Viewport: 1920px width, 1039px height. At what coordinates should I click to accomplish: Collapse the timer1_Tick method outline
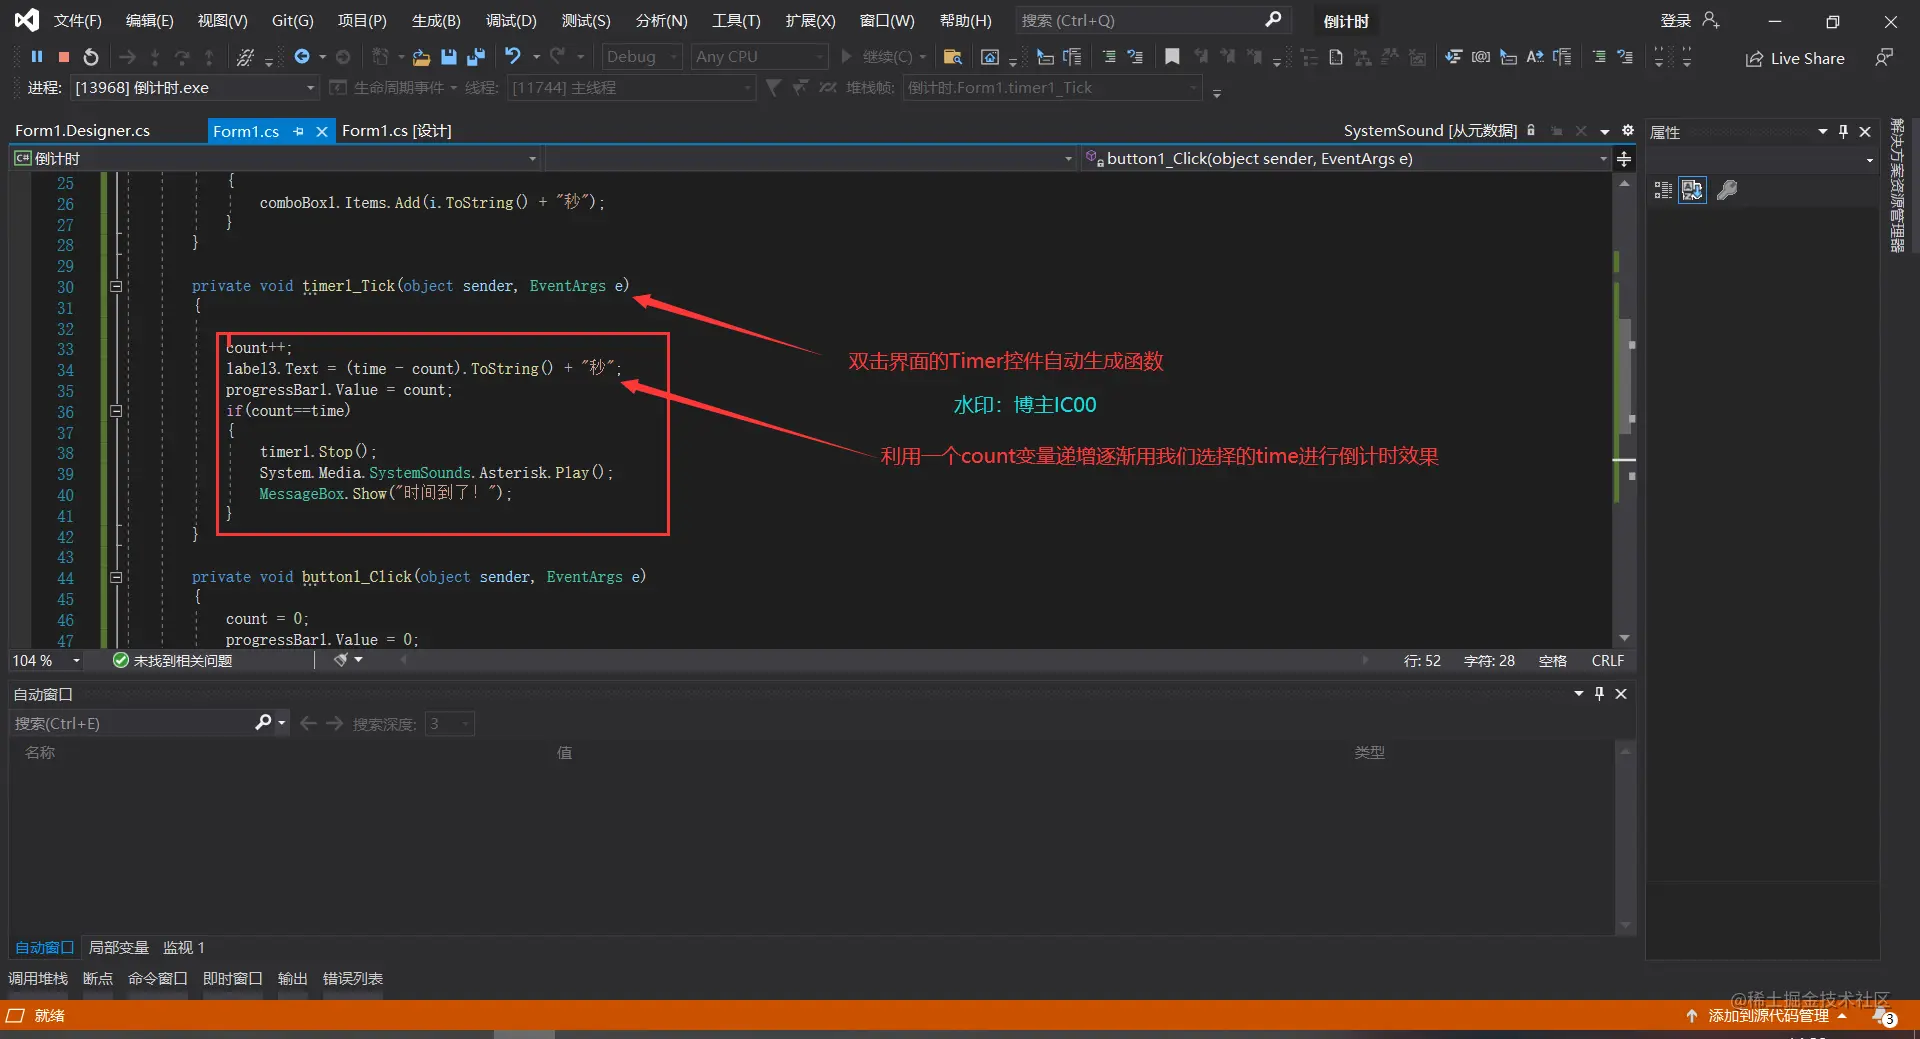[116, 286]
